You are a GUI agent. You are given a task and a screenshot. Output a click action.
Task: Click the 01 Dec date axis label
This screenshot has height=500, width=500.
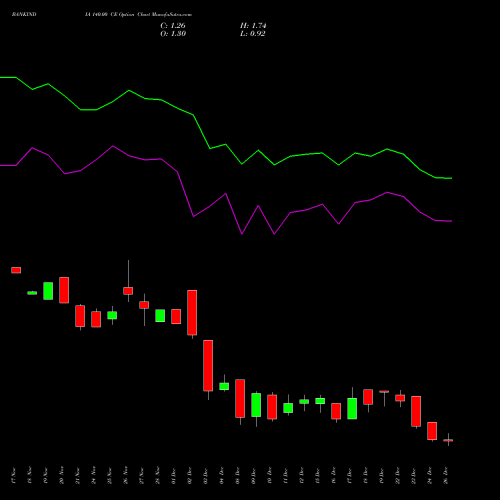[x=174, y=476]
